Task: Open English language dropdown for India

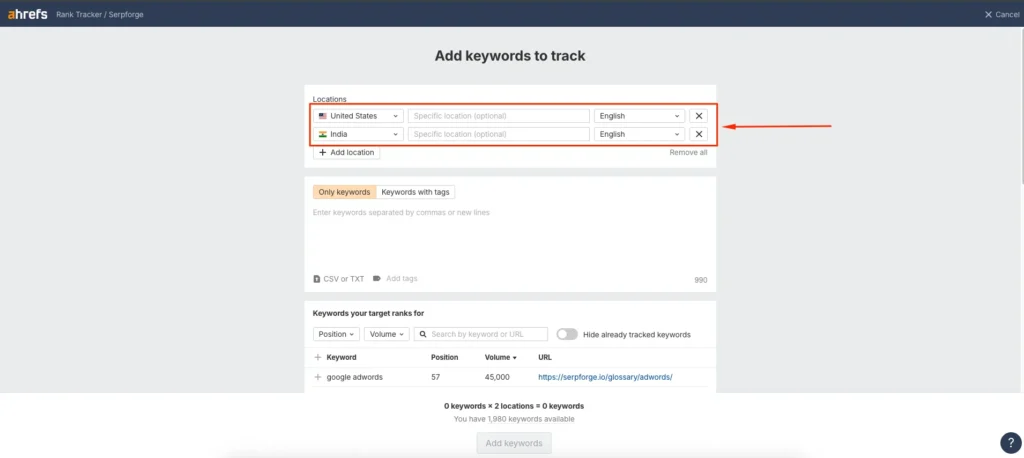Action: tap(639, 134)
